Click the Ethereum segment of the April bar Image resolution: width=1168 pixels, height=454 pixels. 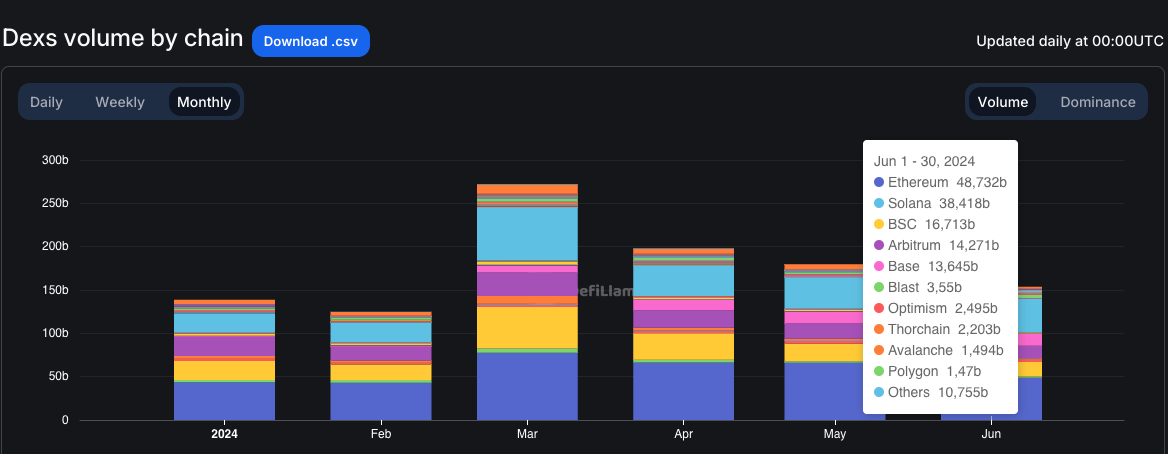tap(683, 391)
